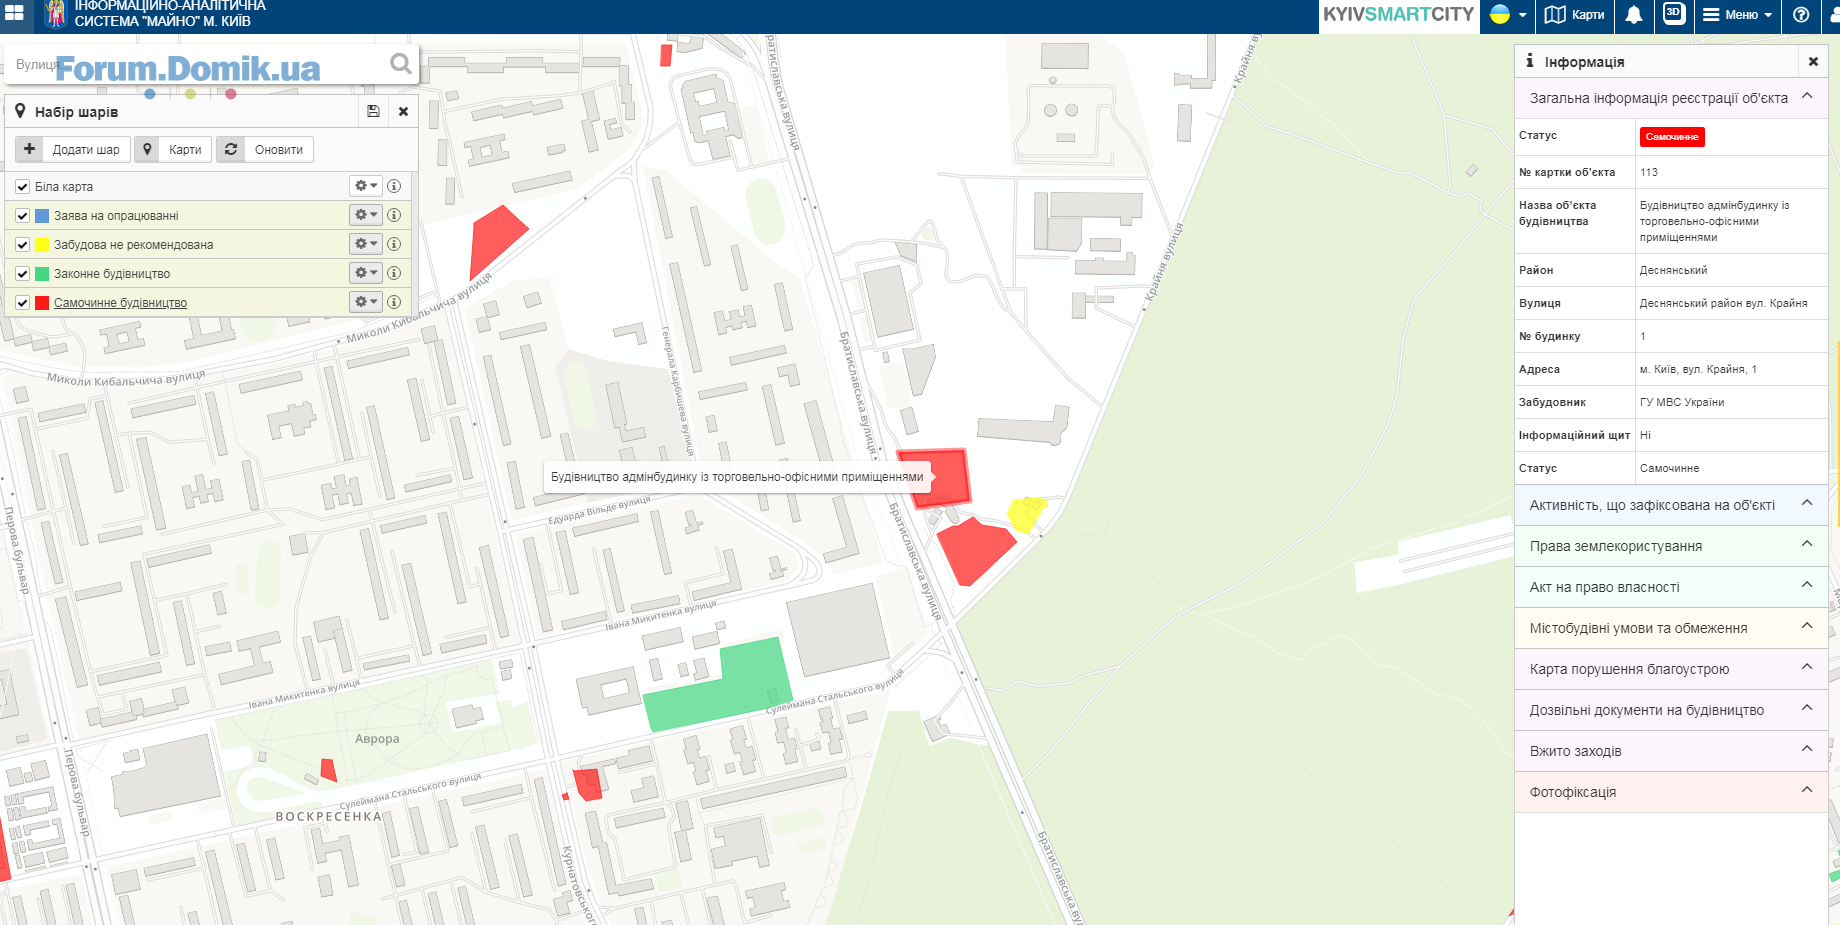1840x925 pixels.
Task: Open Карти in the top bar
Action: click(x=1575, y=15)
